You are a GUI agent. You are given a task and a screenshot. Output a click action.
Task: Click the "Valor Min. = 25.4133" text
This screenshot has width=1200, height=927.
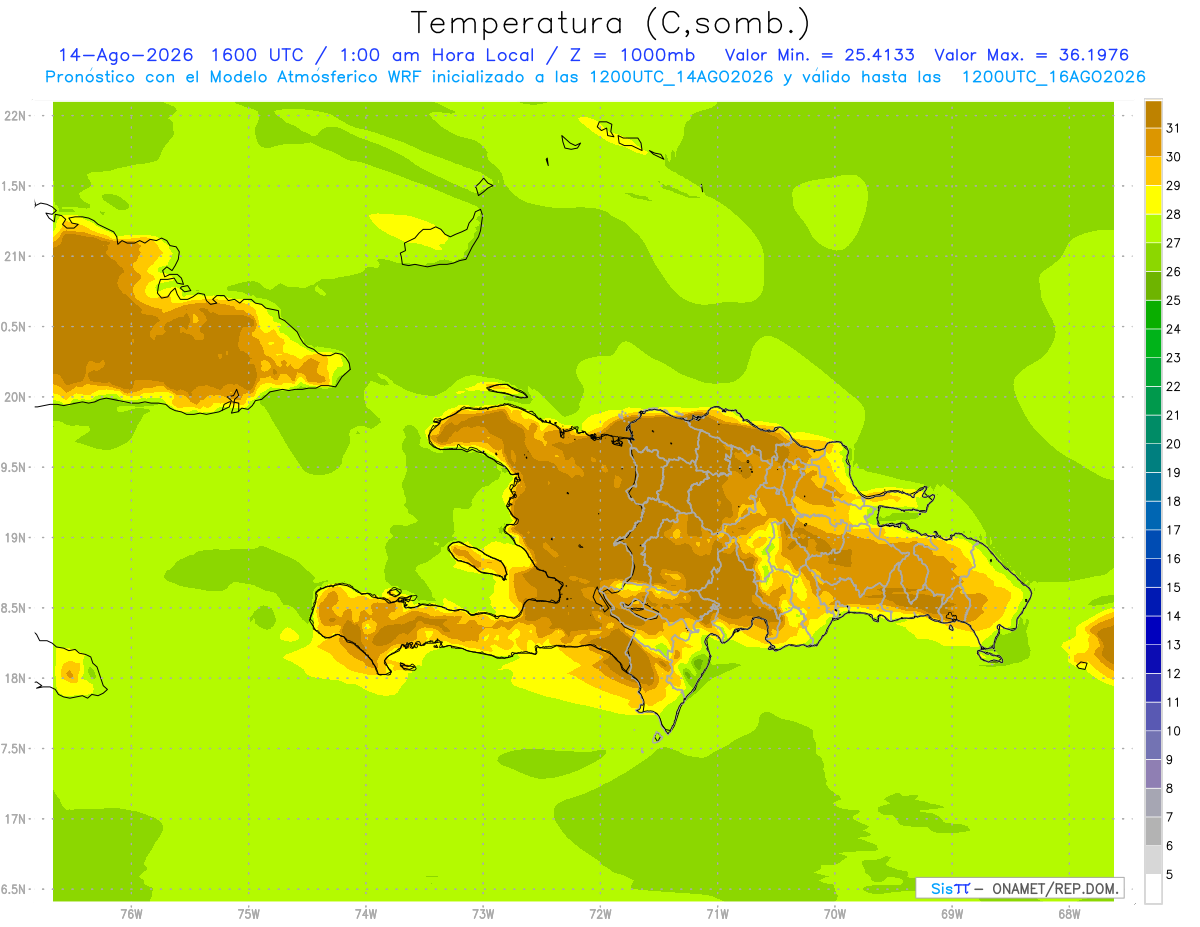(819, 55)
